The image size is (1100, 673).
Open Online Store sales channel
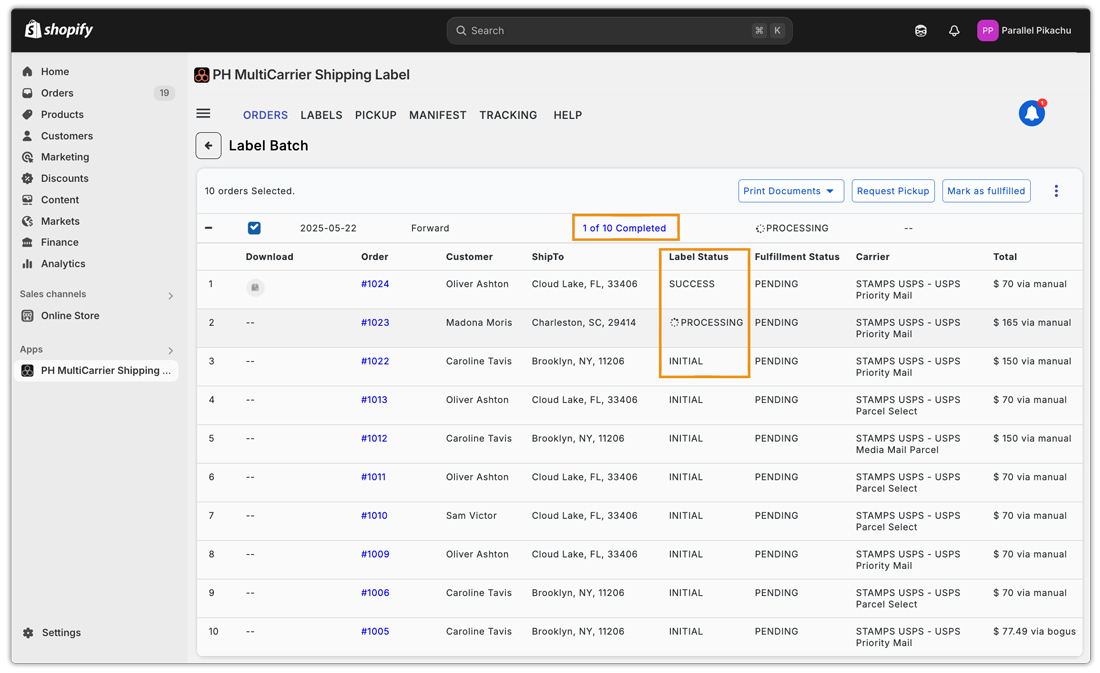pos(69,315)
